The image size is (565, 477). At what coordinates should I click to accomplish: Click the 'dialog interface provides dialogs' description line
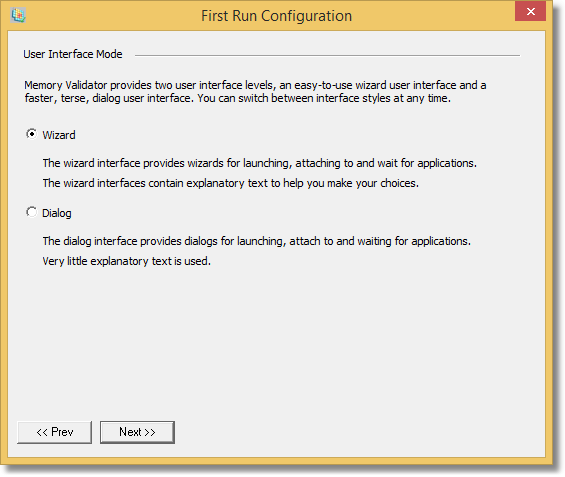click(x=257, y=241)
